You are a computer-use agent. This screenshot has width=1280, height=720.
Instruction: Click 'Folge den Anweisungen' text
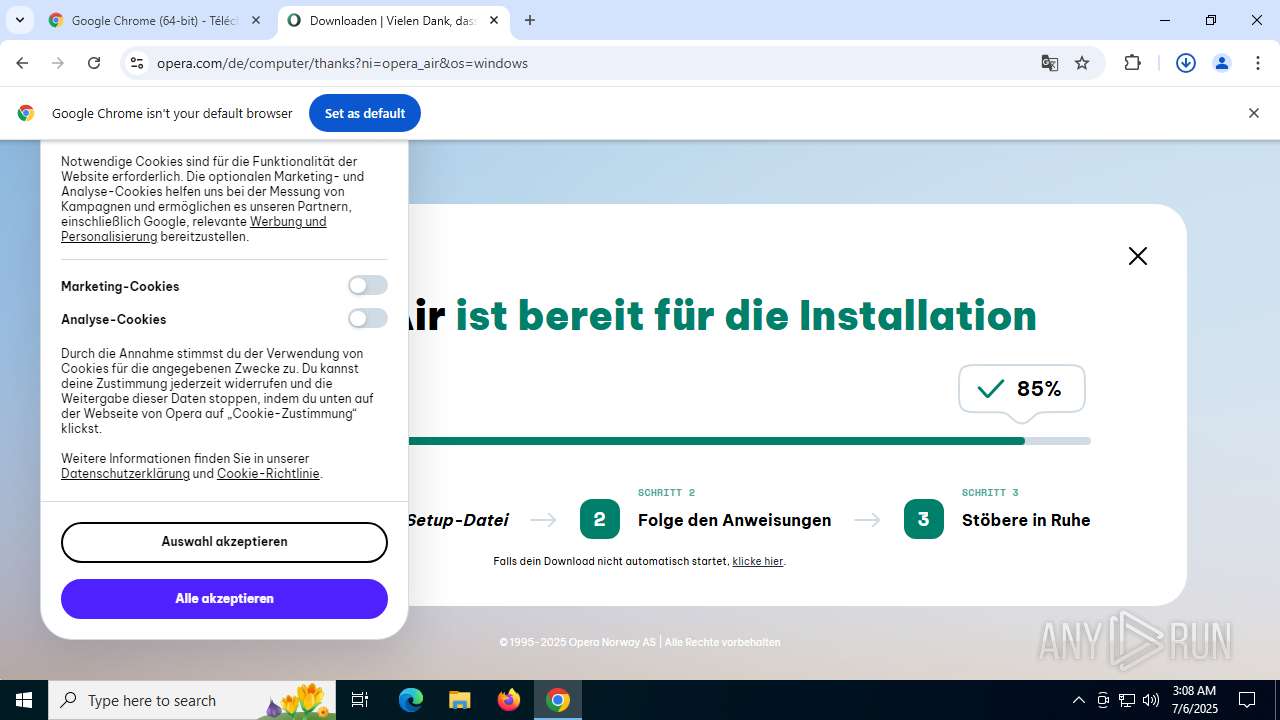pyautogui.click(x=735, y=520)
